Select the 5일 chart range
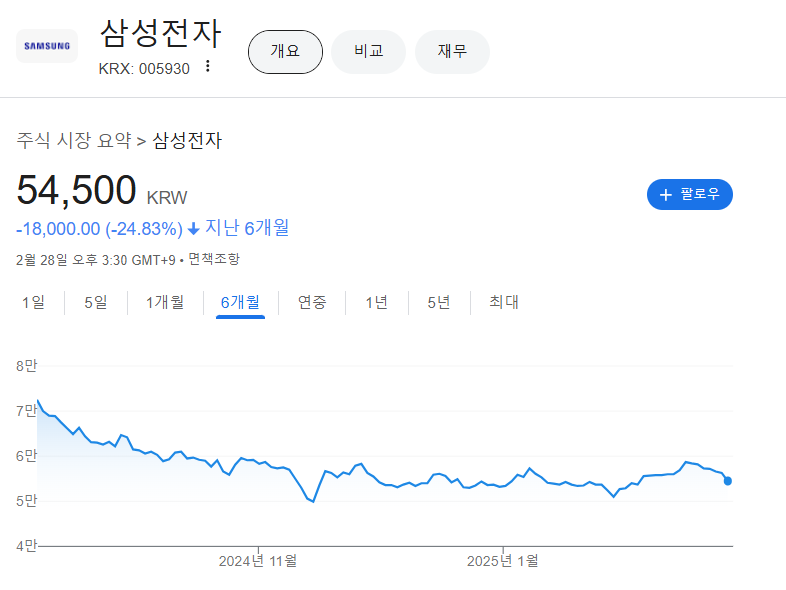786x590 pixels. tap(96, 302)
